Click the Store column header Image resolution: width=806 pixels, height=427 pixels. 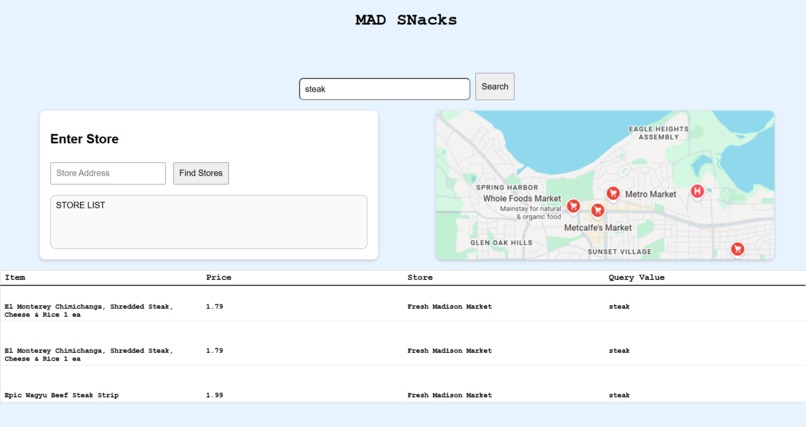click(x=420, y=277)
